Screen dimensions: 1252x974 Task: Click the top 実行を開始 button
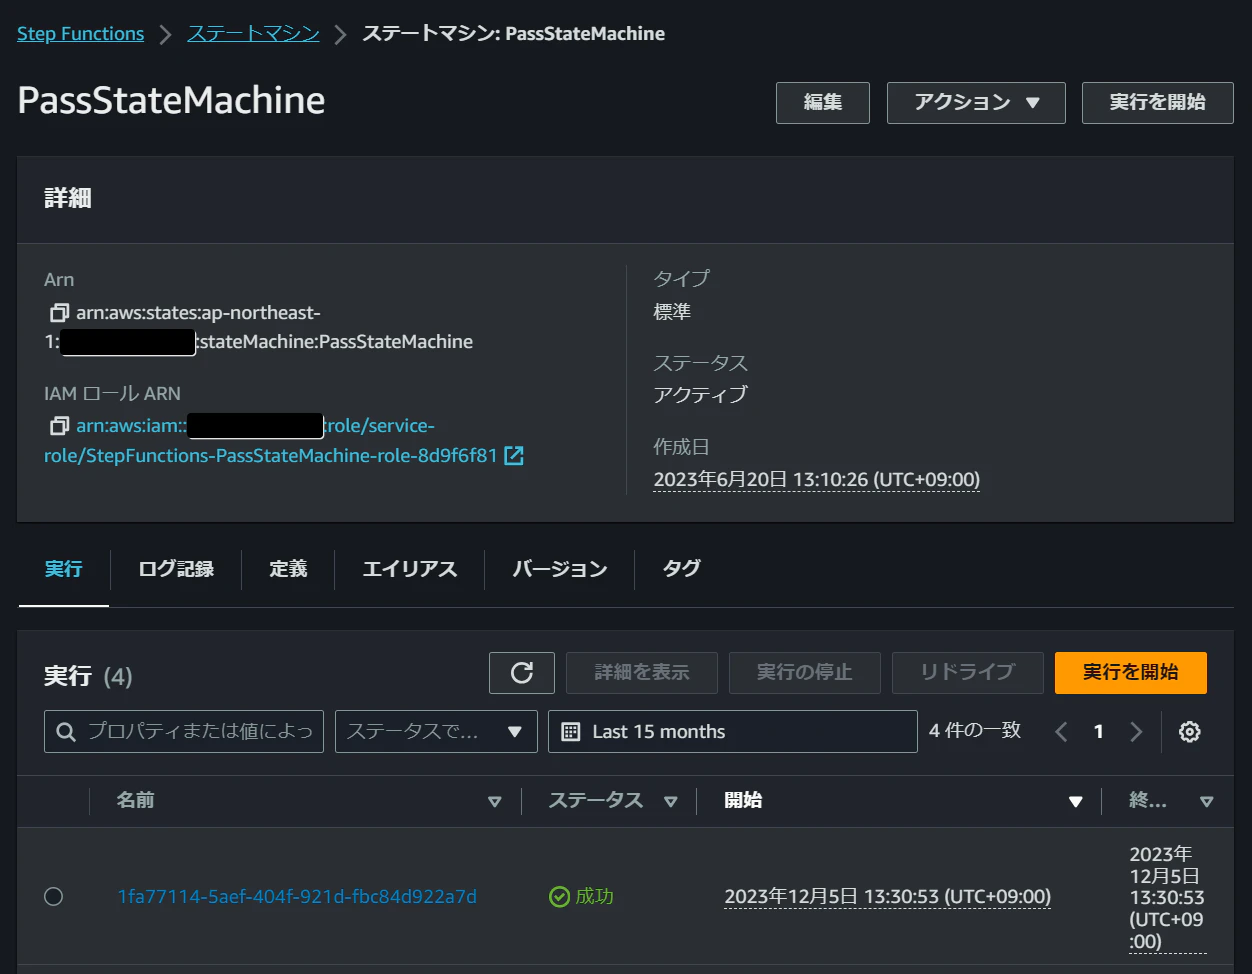pyautogui.click(x=1158, y=103)
